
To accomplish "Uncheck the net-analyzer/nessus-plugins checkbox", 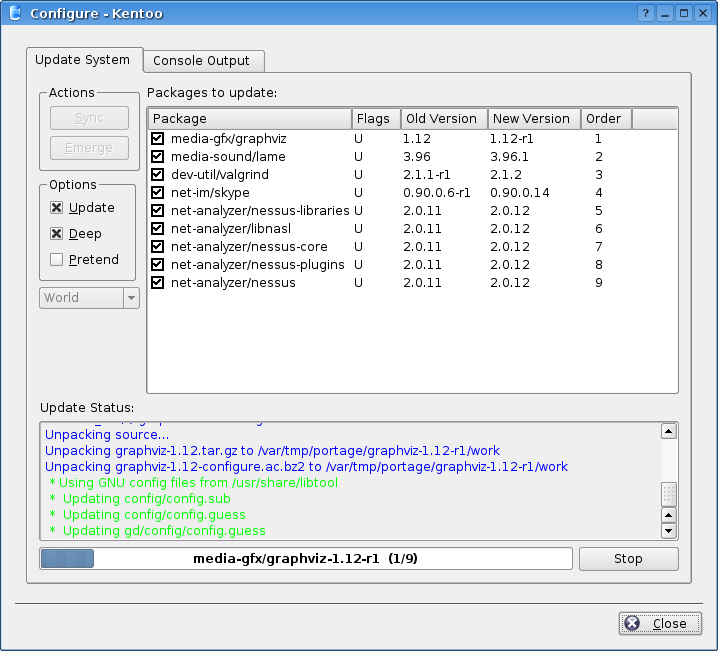I will pos(158,265).
